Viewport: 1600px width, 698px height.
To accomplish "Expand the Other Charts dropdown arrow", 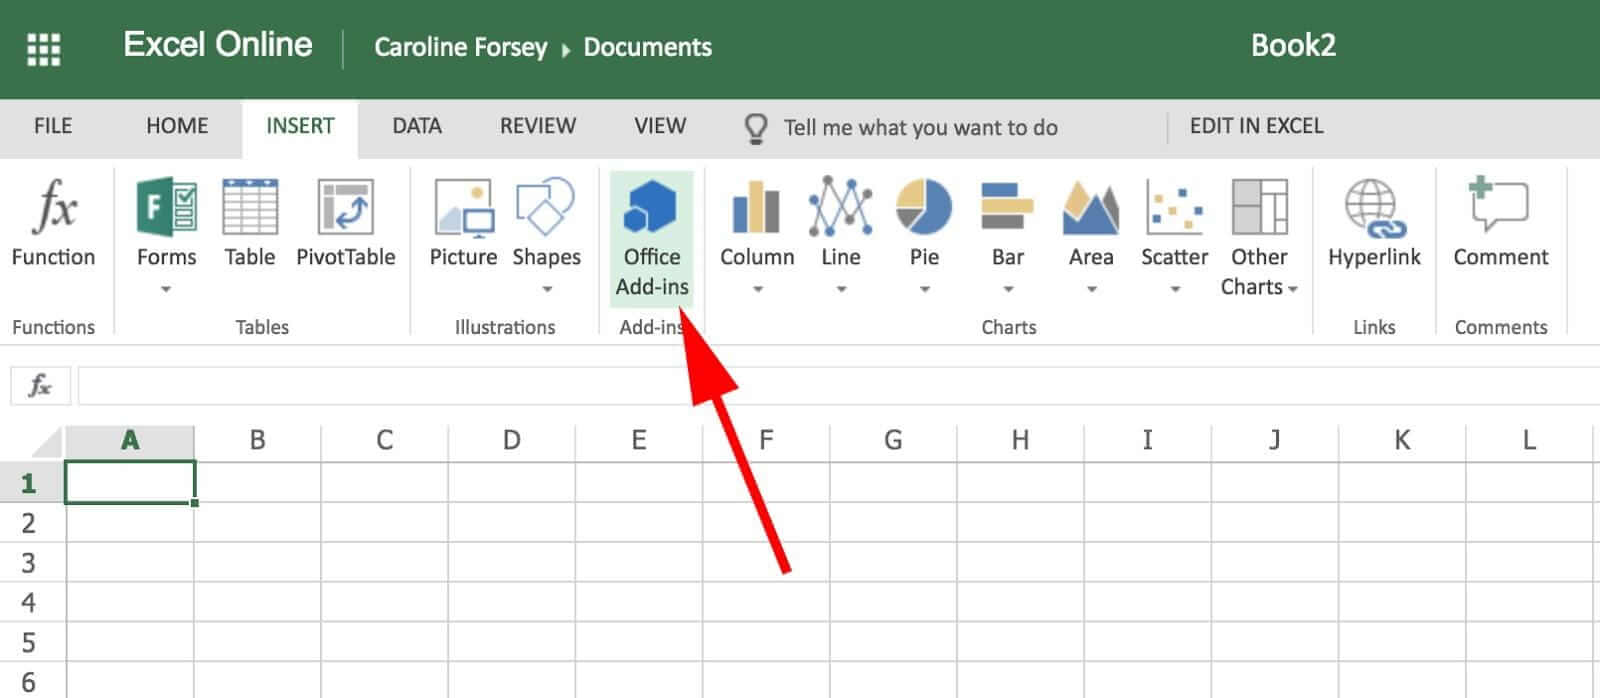I will 1293,289.
